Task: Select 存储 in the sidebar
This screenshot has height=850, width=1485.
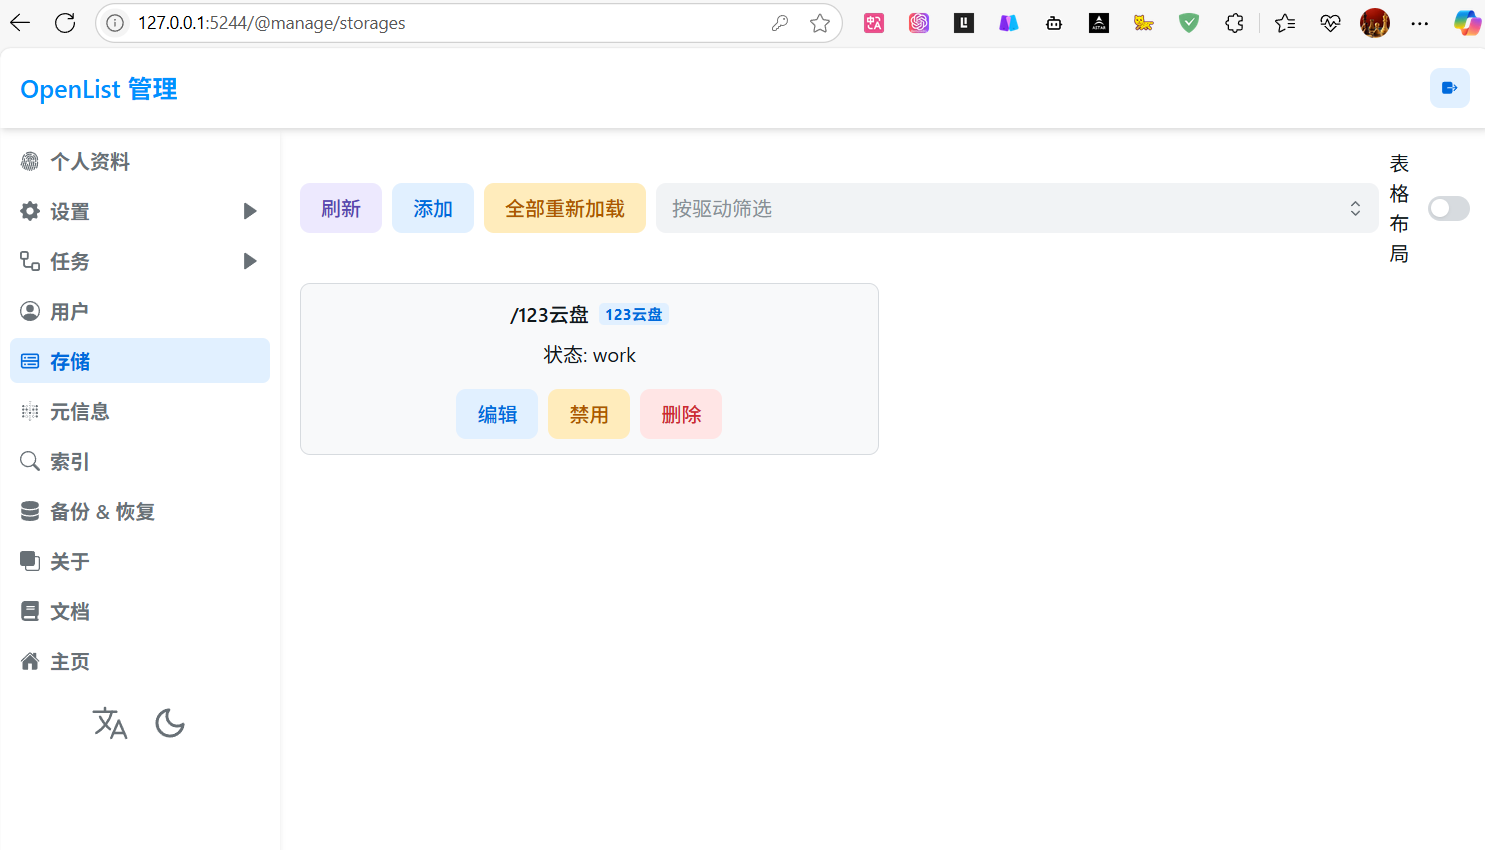Action: pyautogui.click(x=140, y=361)
